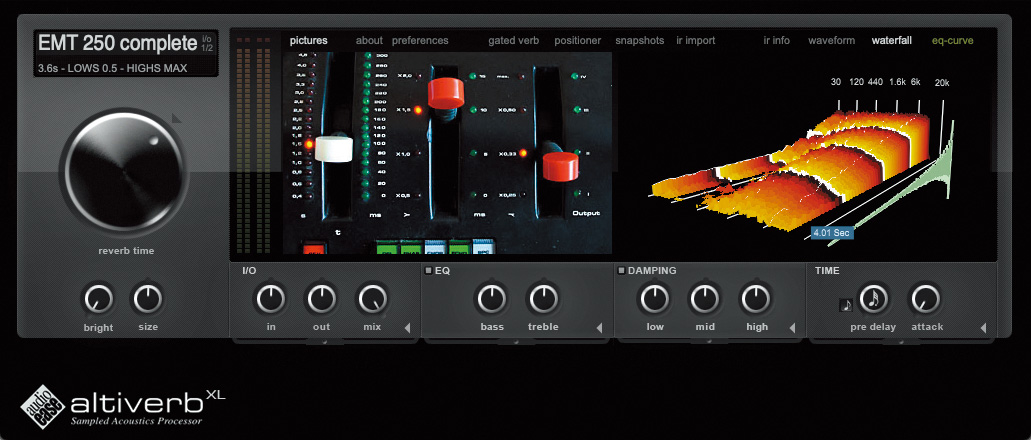Click the damping high knob
The width and height of the screenshot is (1031, 440).
756,299
